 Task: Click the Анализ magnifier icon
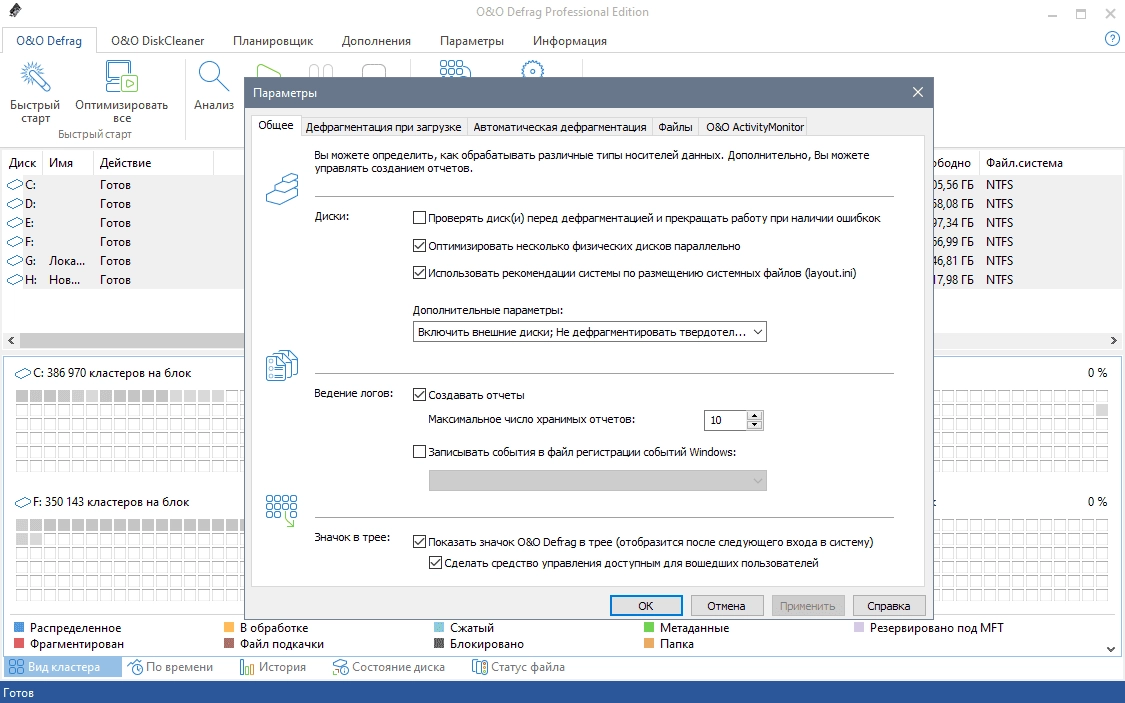[x=214, y=77]
